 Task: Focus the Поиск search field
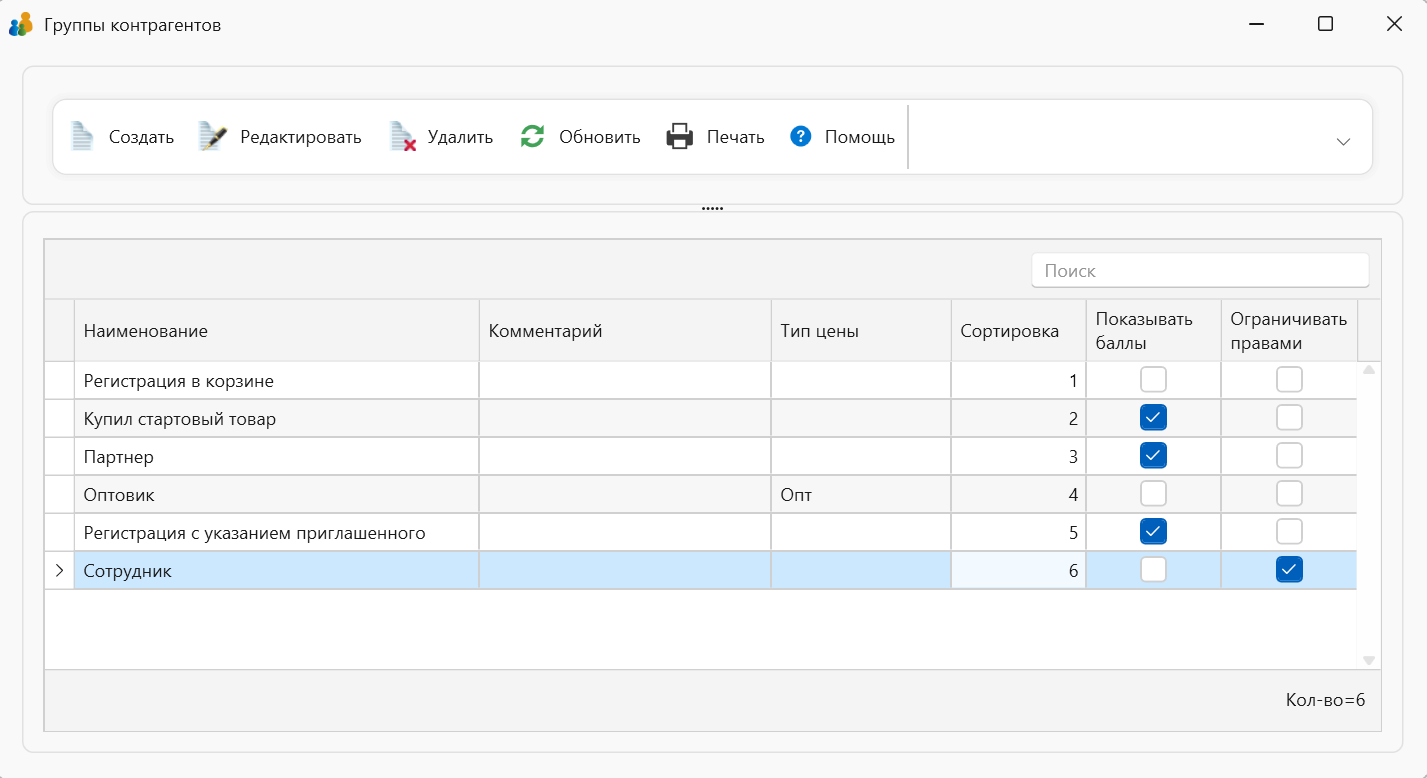point(1200,271)
